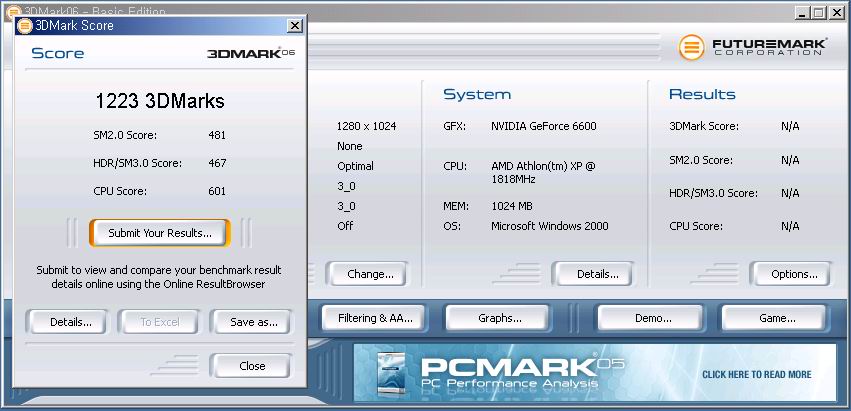851x411 pixels.
Task: Close 3DMark Score dialog with X
Action: tap(295, 26)
